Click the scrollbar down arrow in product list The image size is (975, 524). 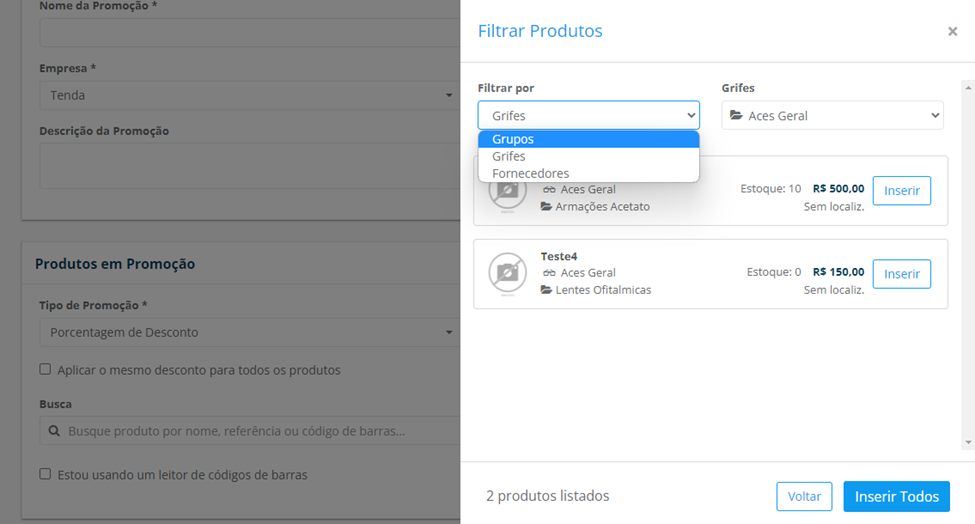coord(968,443)
